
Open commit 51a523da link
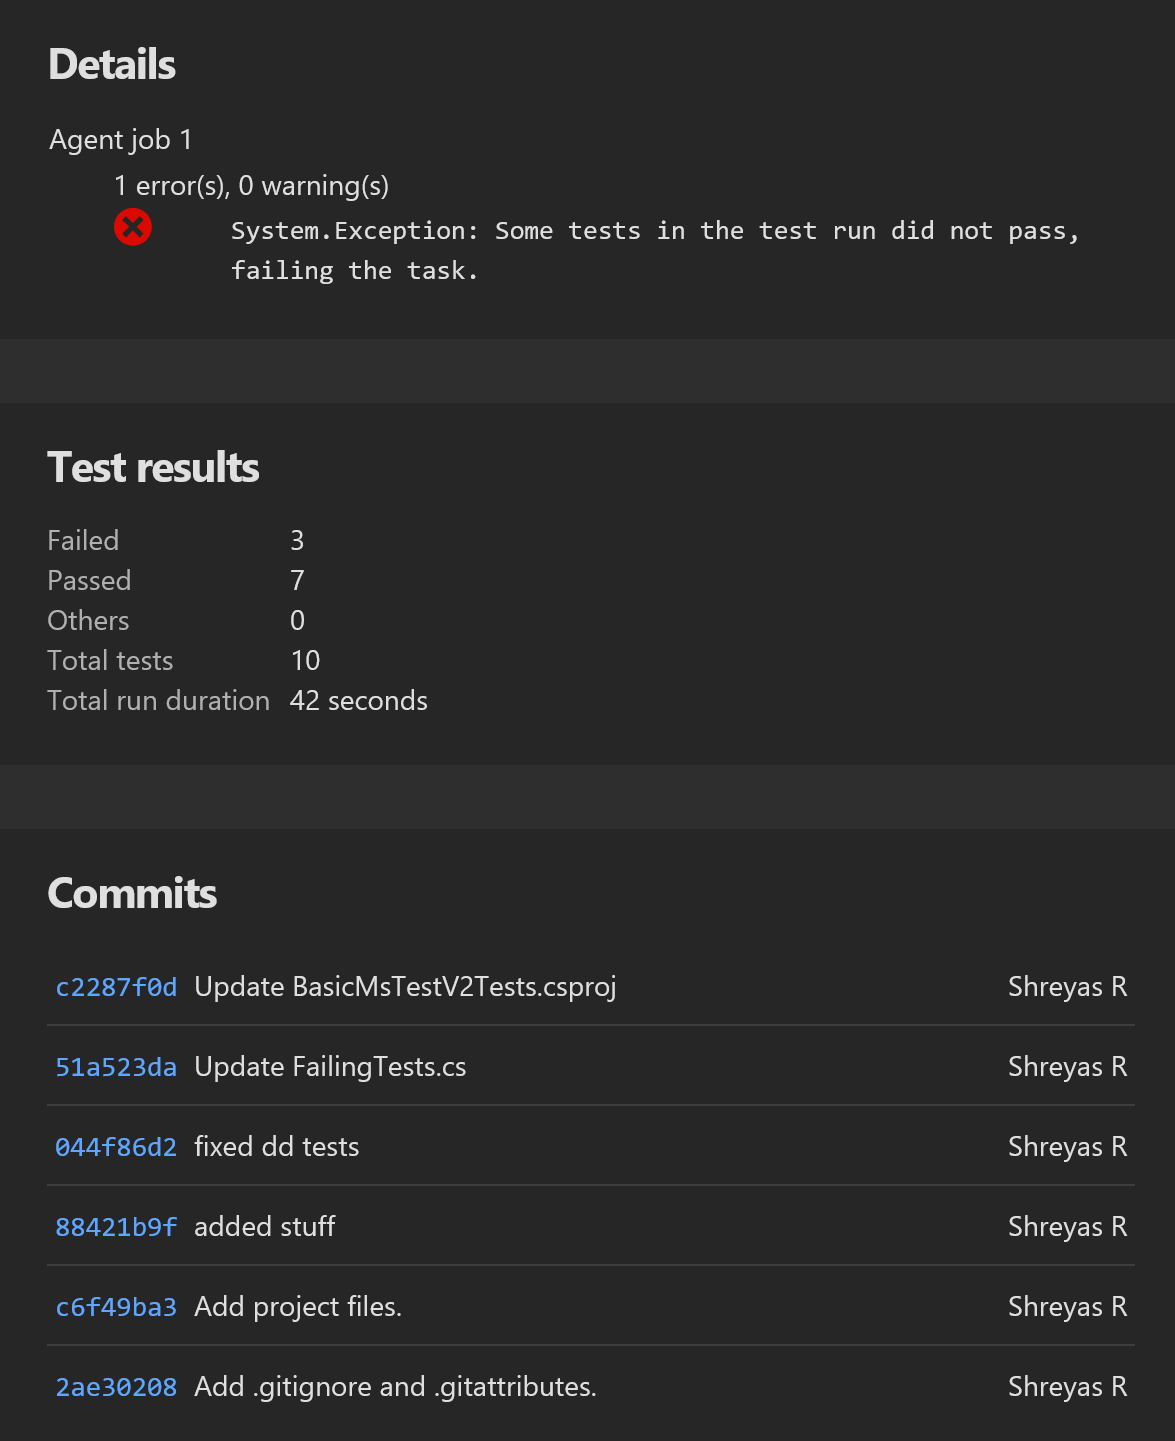point(116,1067)
